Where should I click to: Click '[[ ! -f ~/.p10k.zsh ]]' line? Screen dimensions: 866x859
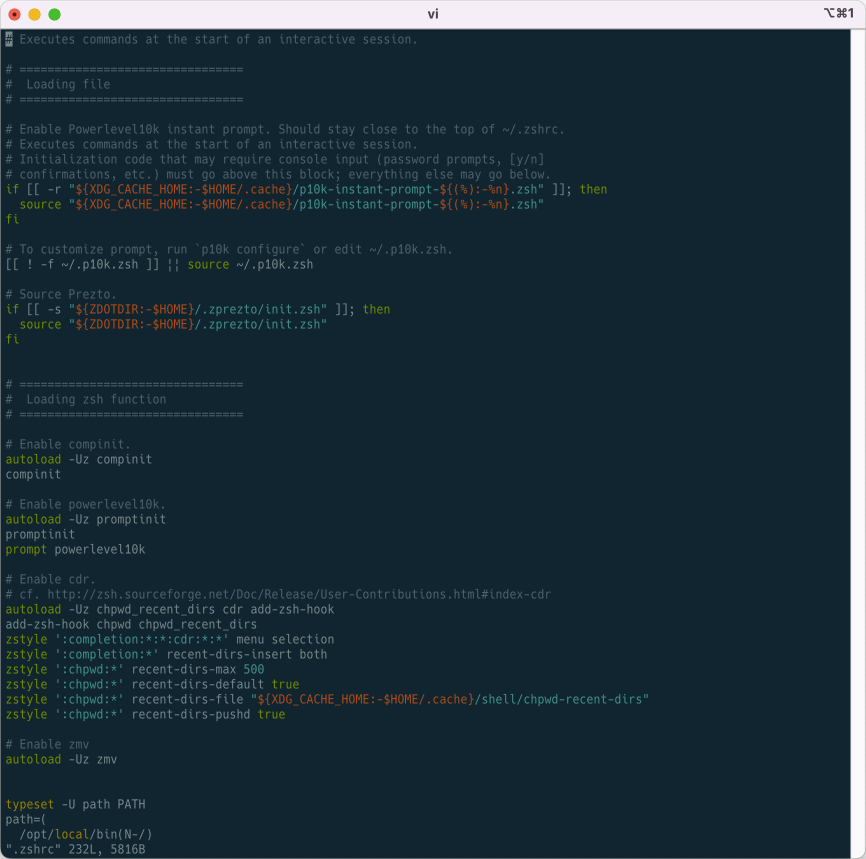point(160,265)
